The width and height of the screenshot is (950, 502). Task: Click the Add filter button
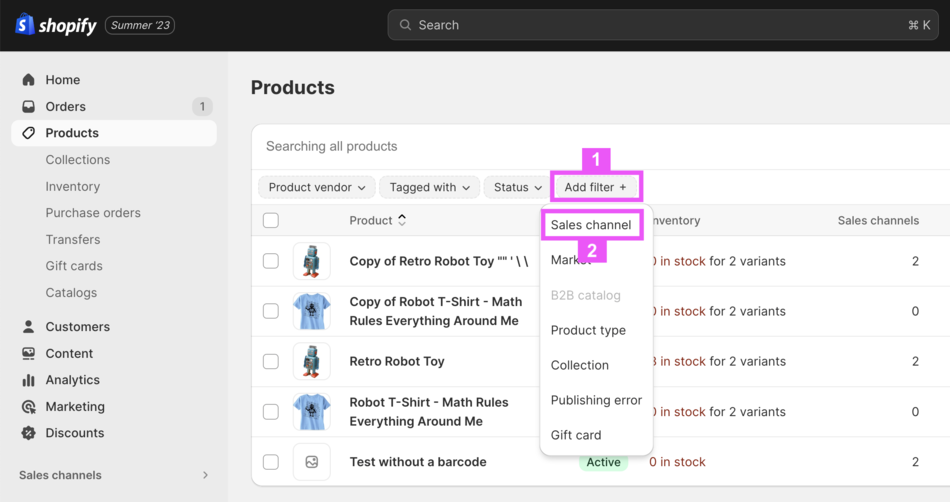596,187
